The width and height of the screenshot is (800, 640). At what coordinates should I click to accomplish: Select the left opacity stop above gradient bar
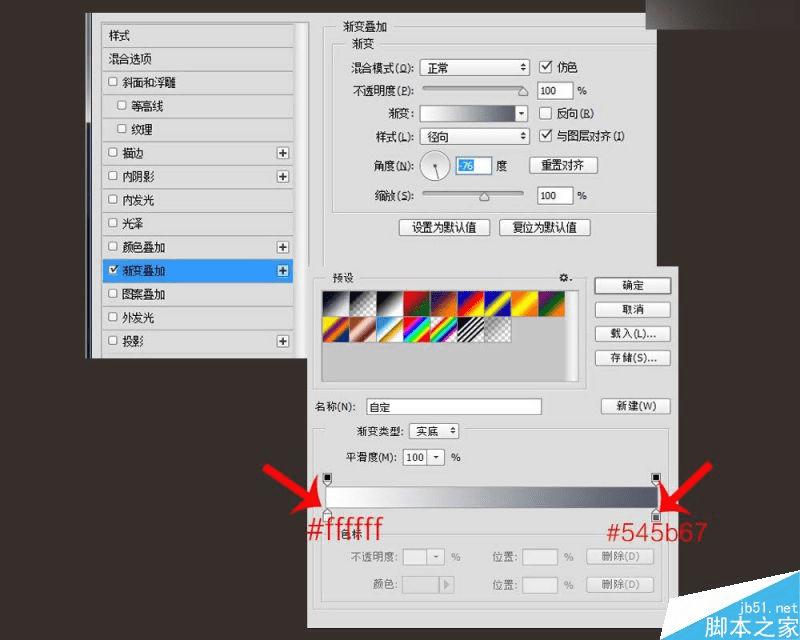click(x=327, y=480)
